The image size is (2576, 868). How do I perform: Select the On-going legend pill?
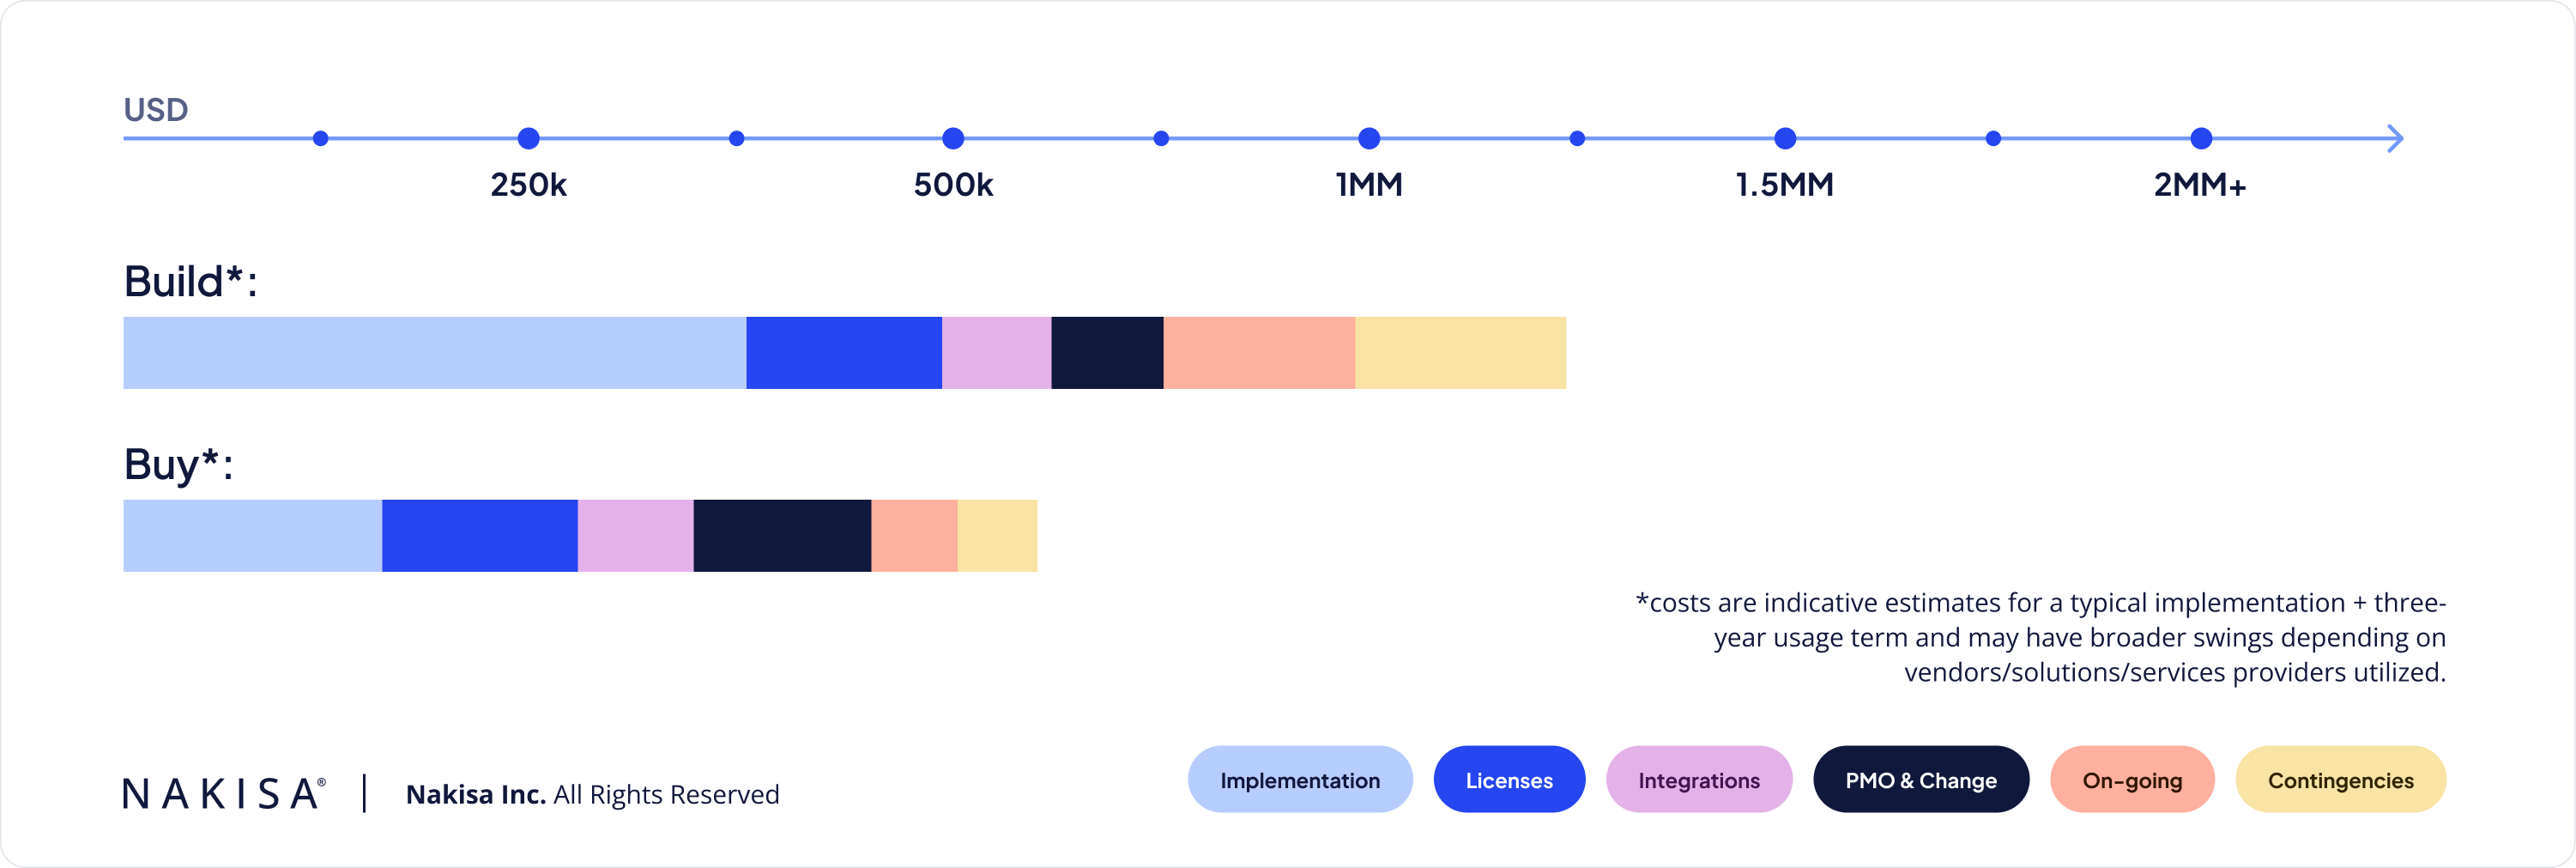click(2131, 780)
